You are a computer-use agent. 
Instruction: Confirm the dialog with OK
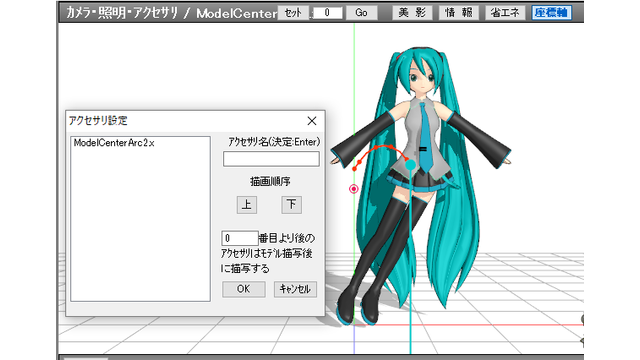(x=244, y=289)
